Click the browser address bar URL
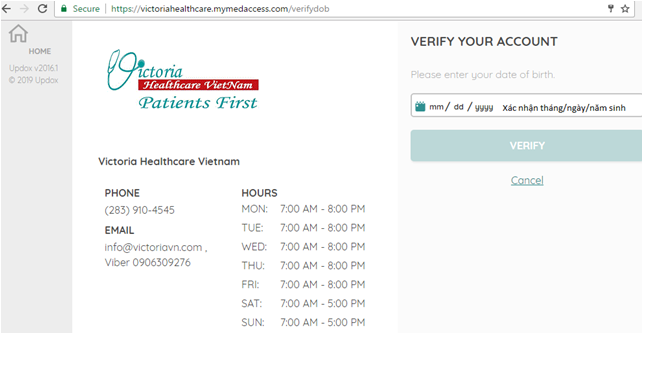The image size is (649, 376). tap(220, 9)
